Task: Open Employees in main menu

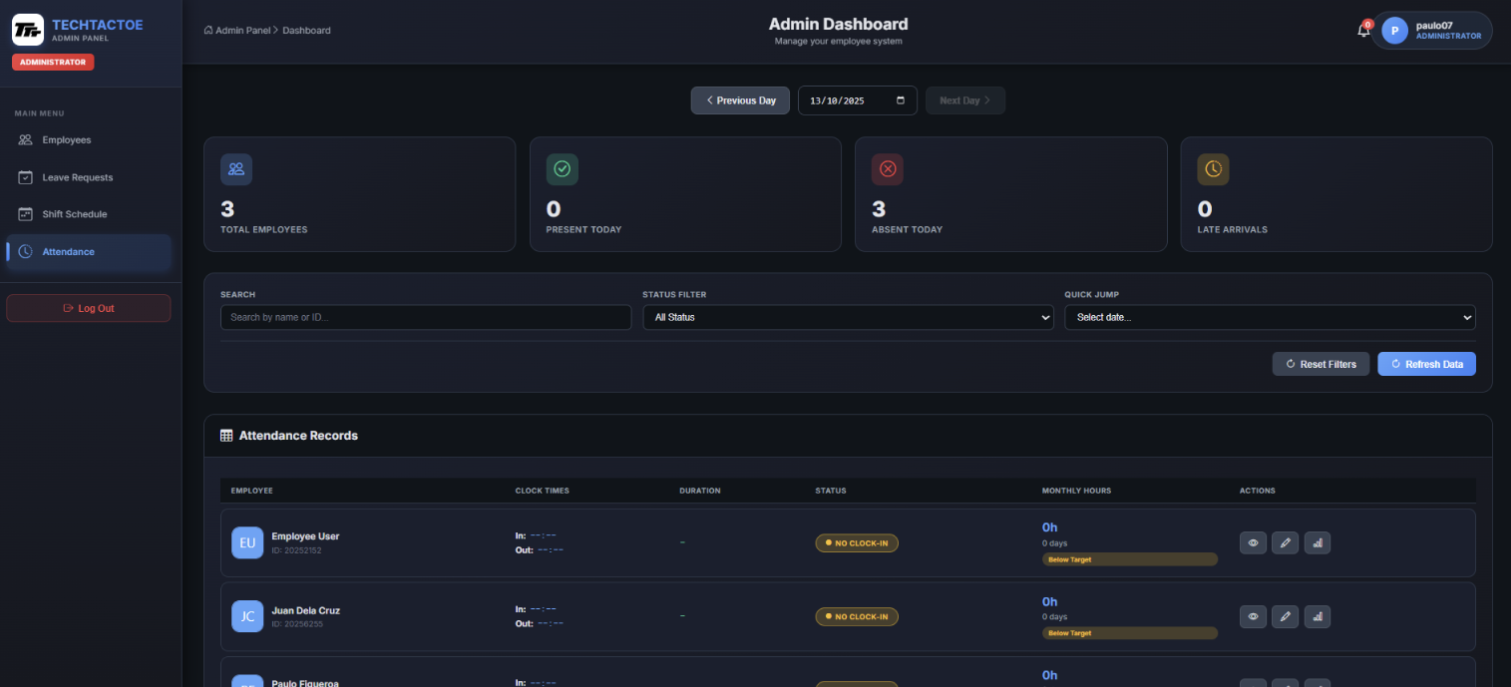Action: (88, 140)
